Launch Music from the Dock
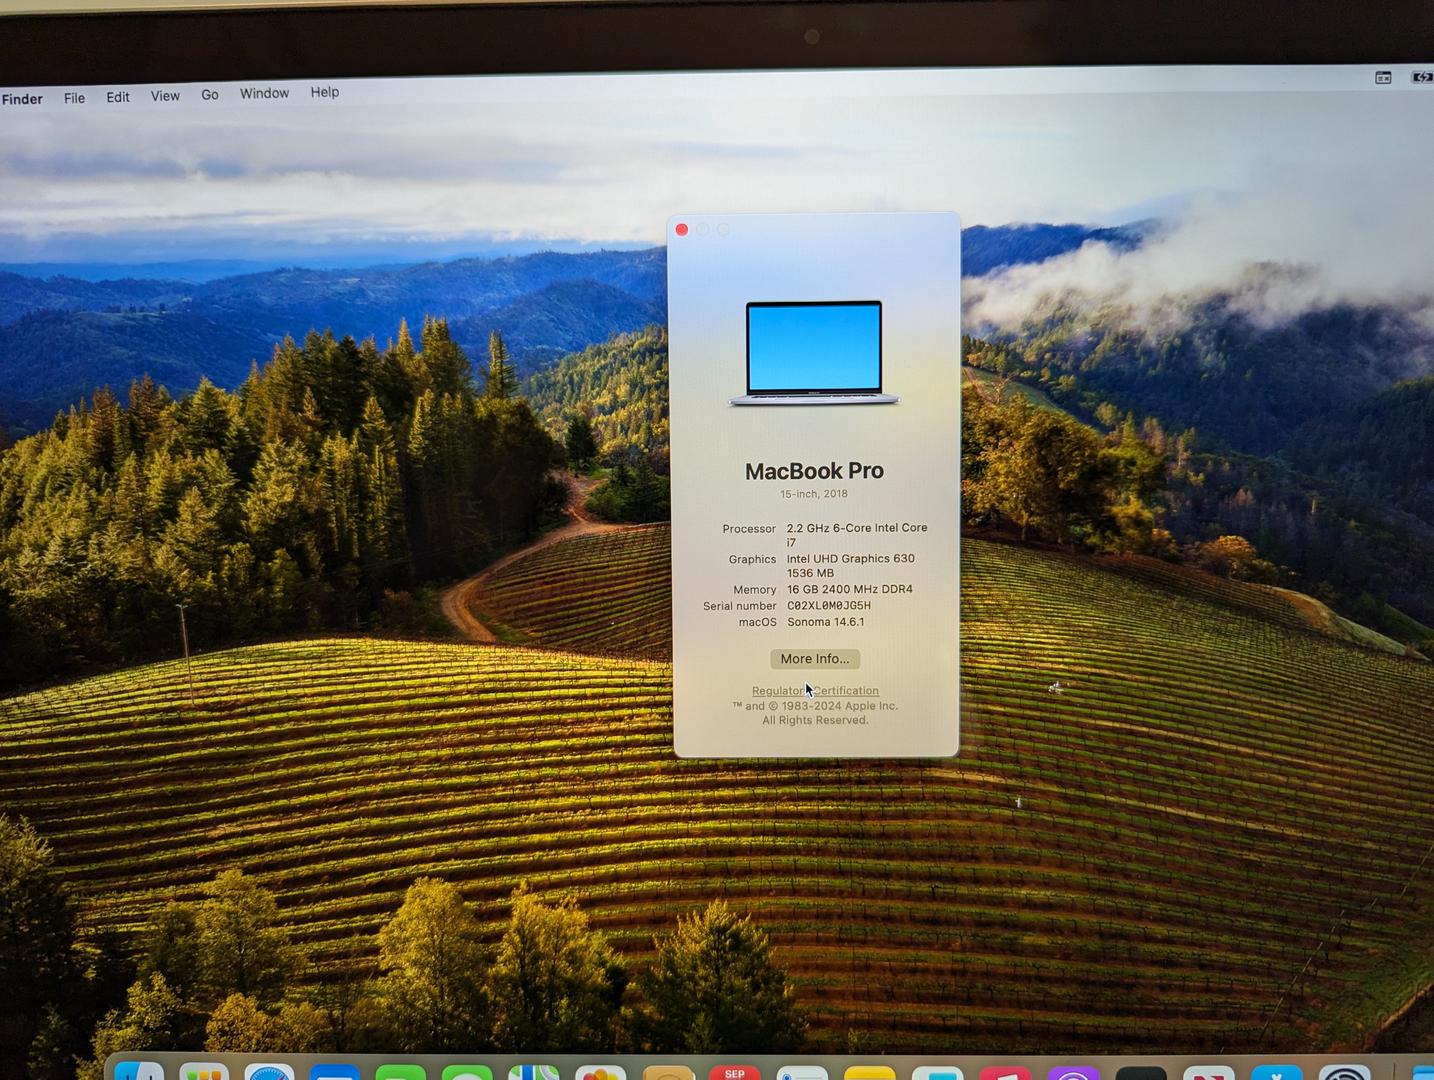This screenshot has height=1080, width=1434. click(x=1005, y=1073)
